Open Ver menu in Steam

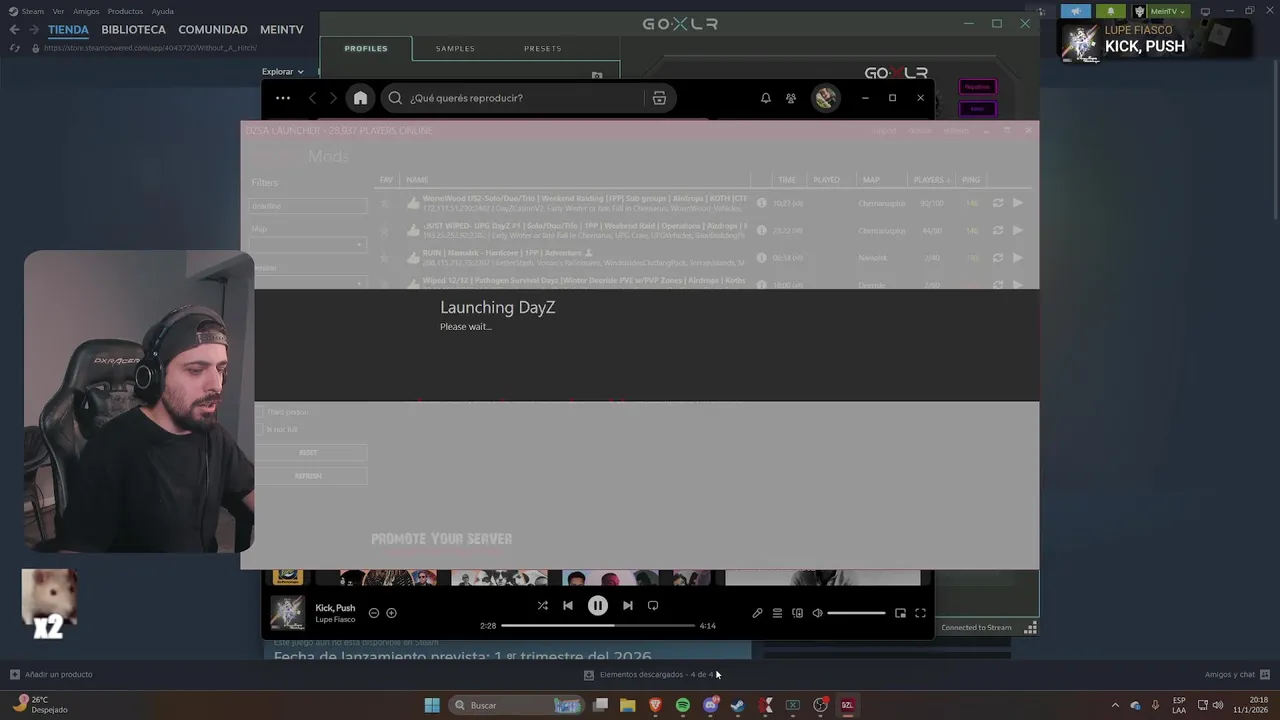tap(58, 11)
